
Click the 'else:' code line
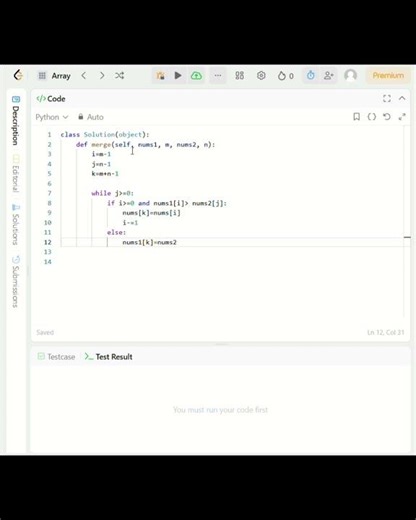[x=116, y=232]
